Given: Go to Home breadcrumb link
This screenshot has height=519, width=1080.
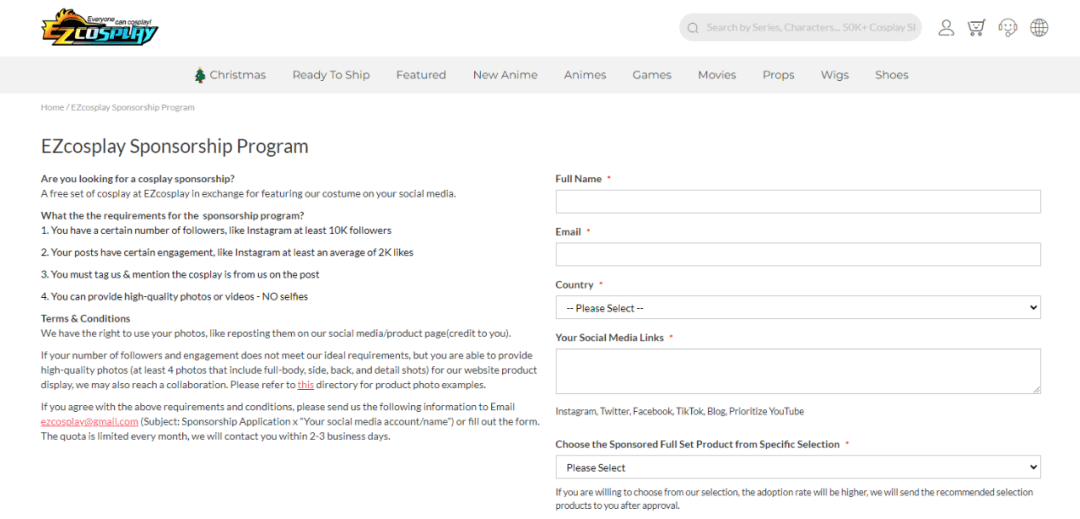Looking at the screenshot, I should (52, 108).
